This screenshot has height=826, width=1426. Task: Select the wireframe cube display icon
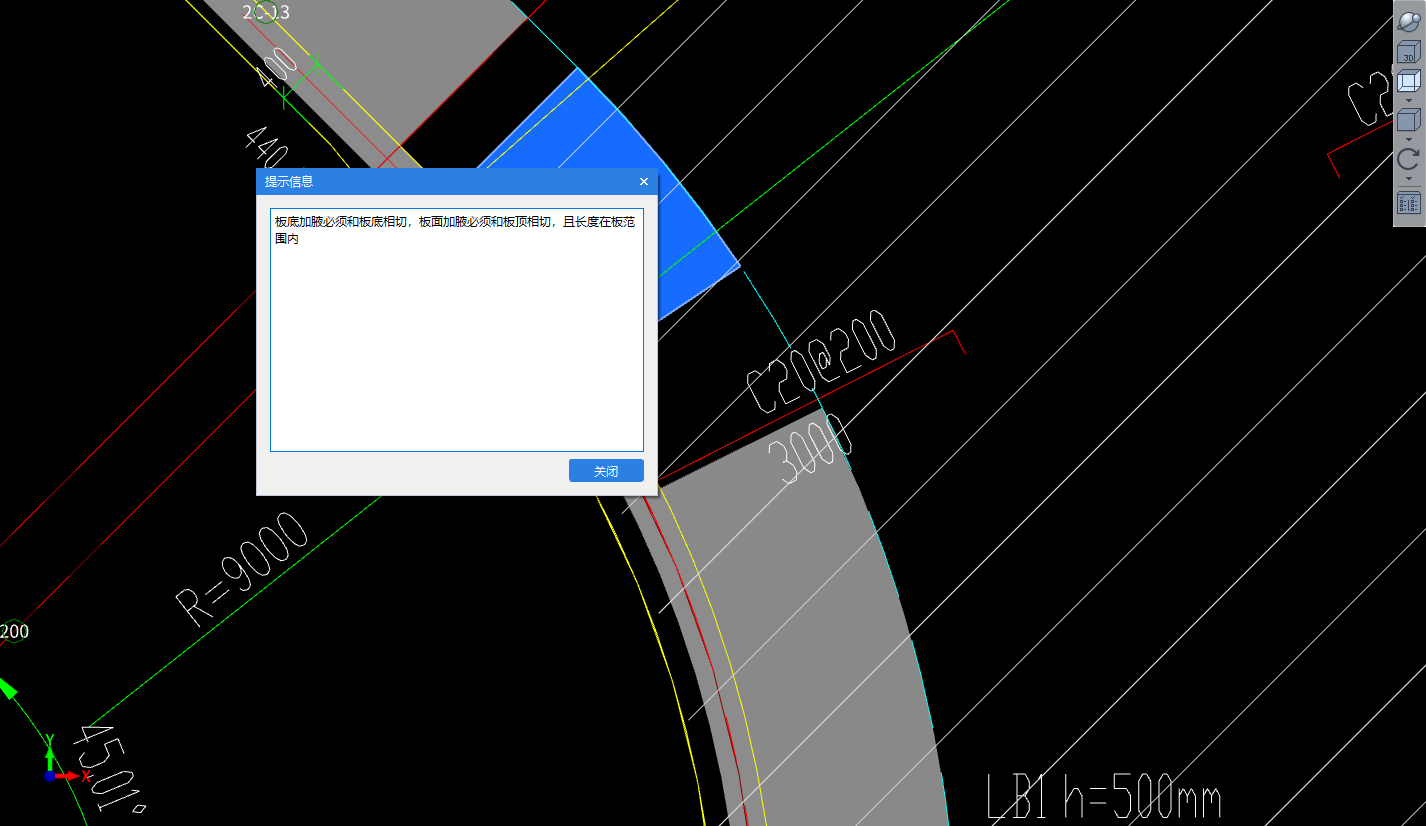(x=1408, y=82)
